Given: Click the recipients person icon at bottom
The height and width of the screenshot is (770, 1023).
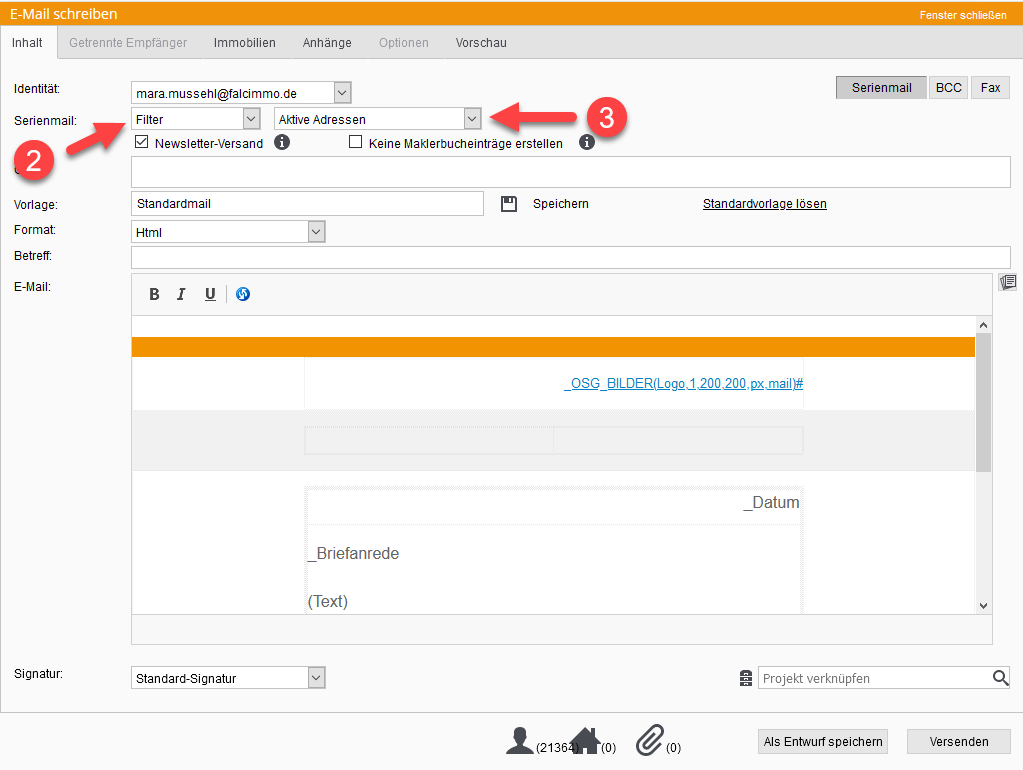Looking at the screenshot, I should click(519, 740).
